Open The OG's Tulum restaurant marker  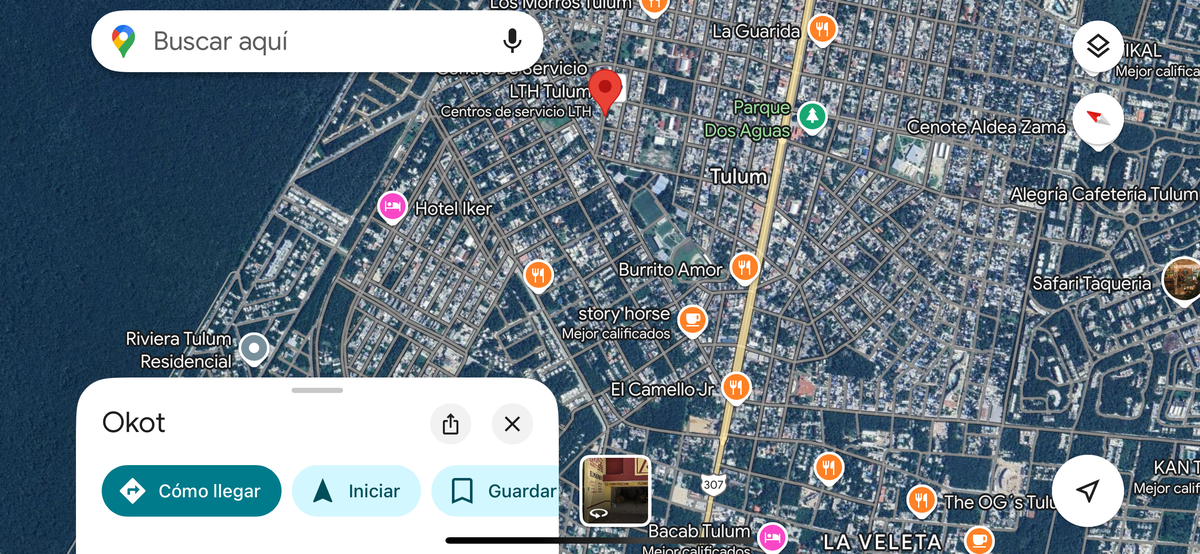click(x=921, y=500)
